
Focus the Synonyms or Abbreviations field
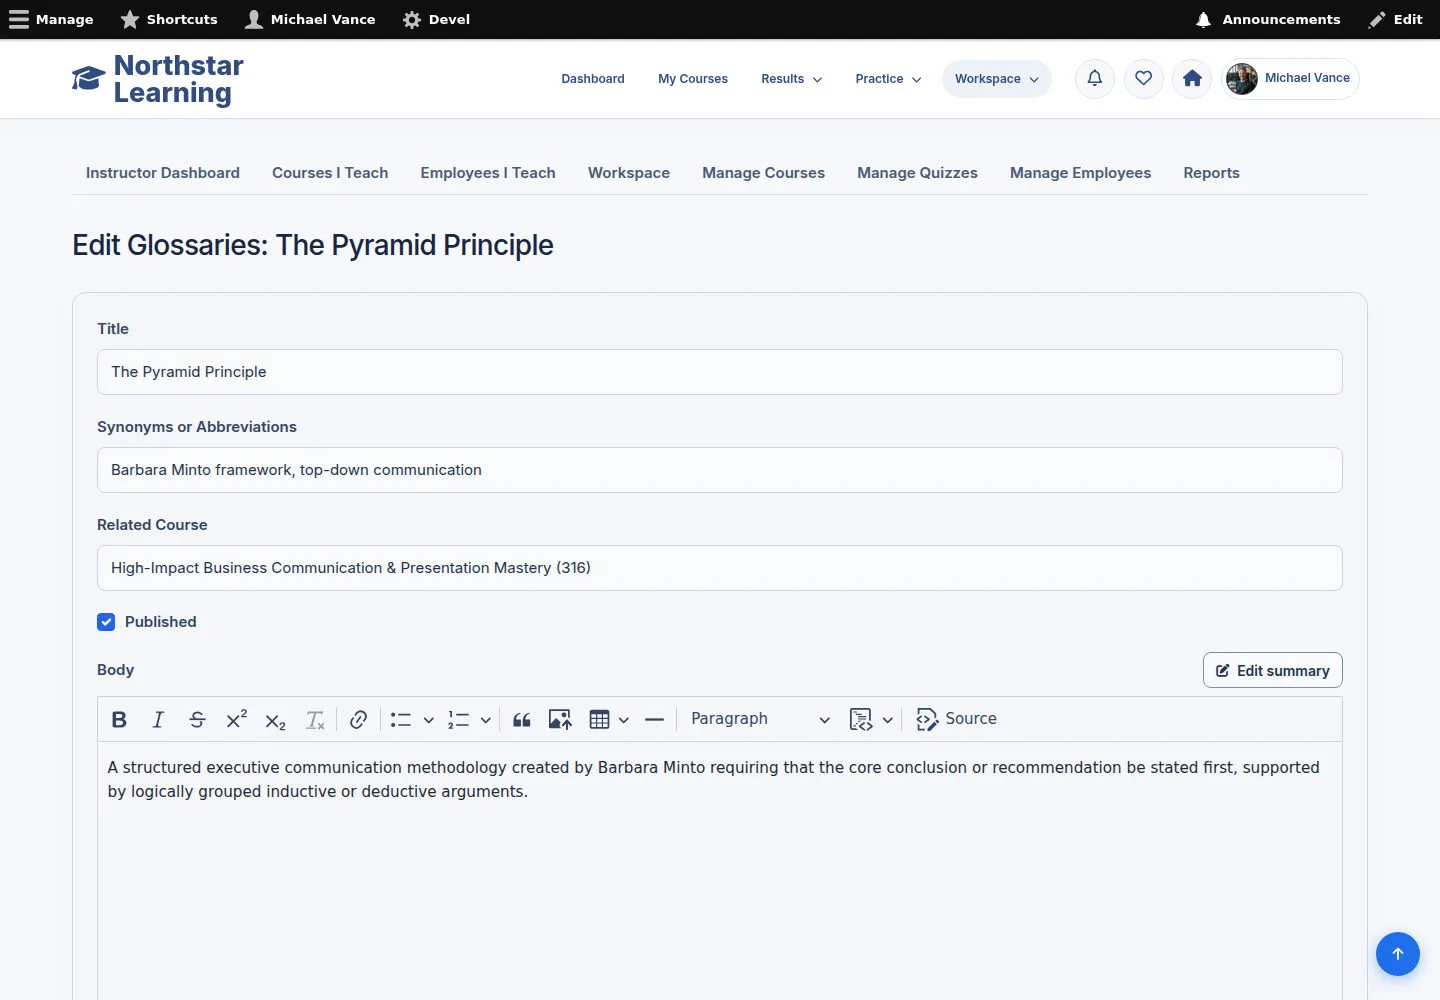pos(720,470)
